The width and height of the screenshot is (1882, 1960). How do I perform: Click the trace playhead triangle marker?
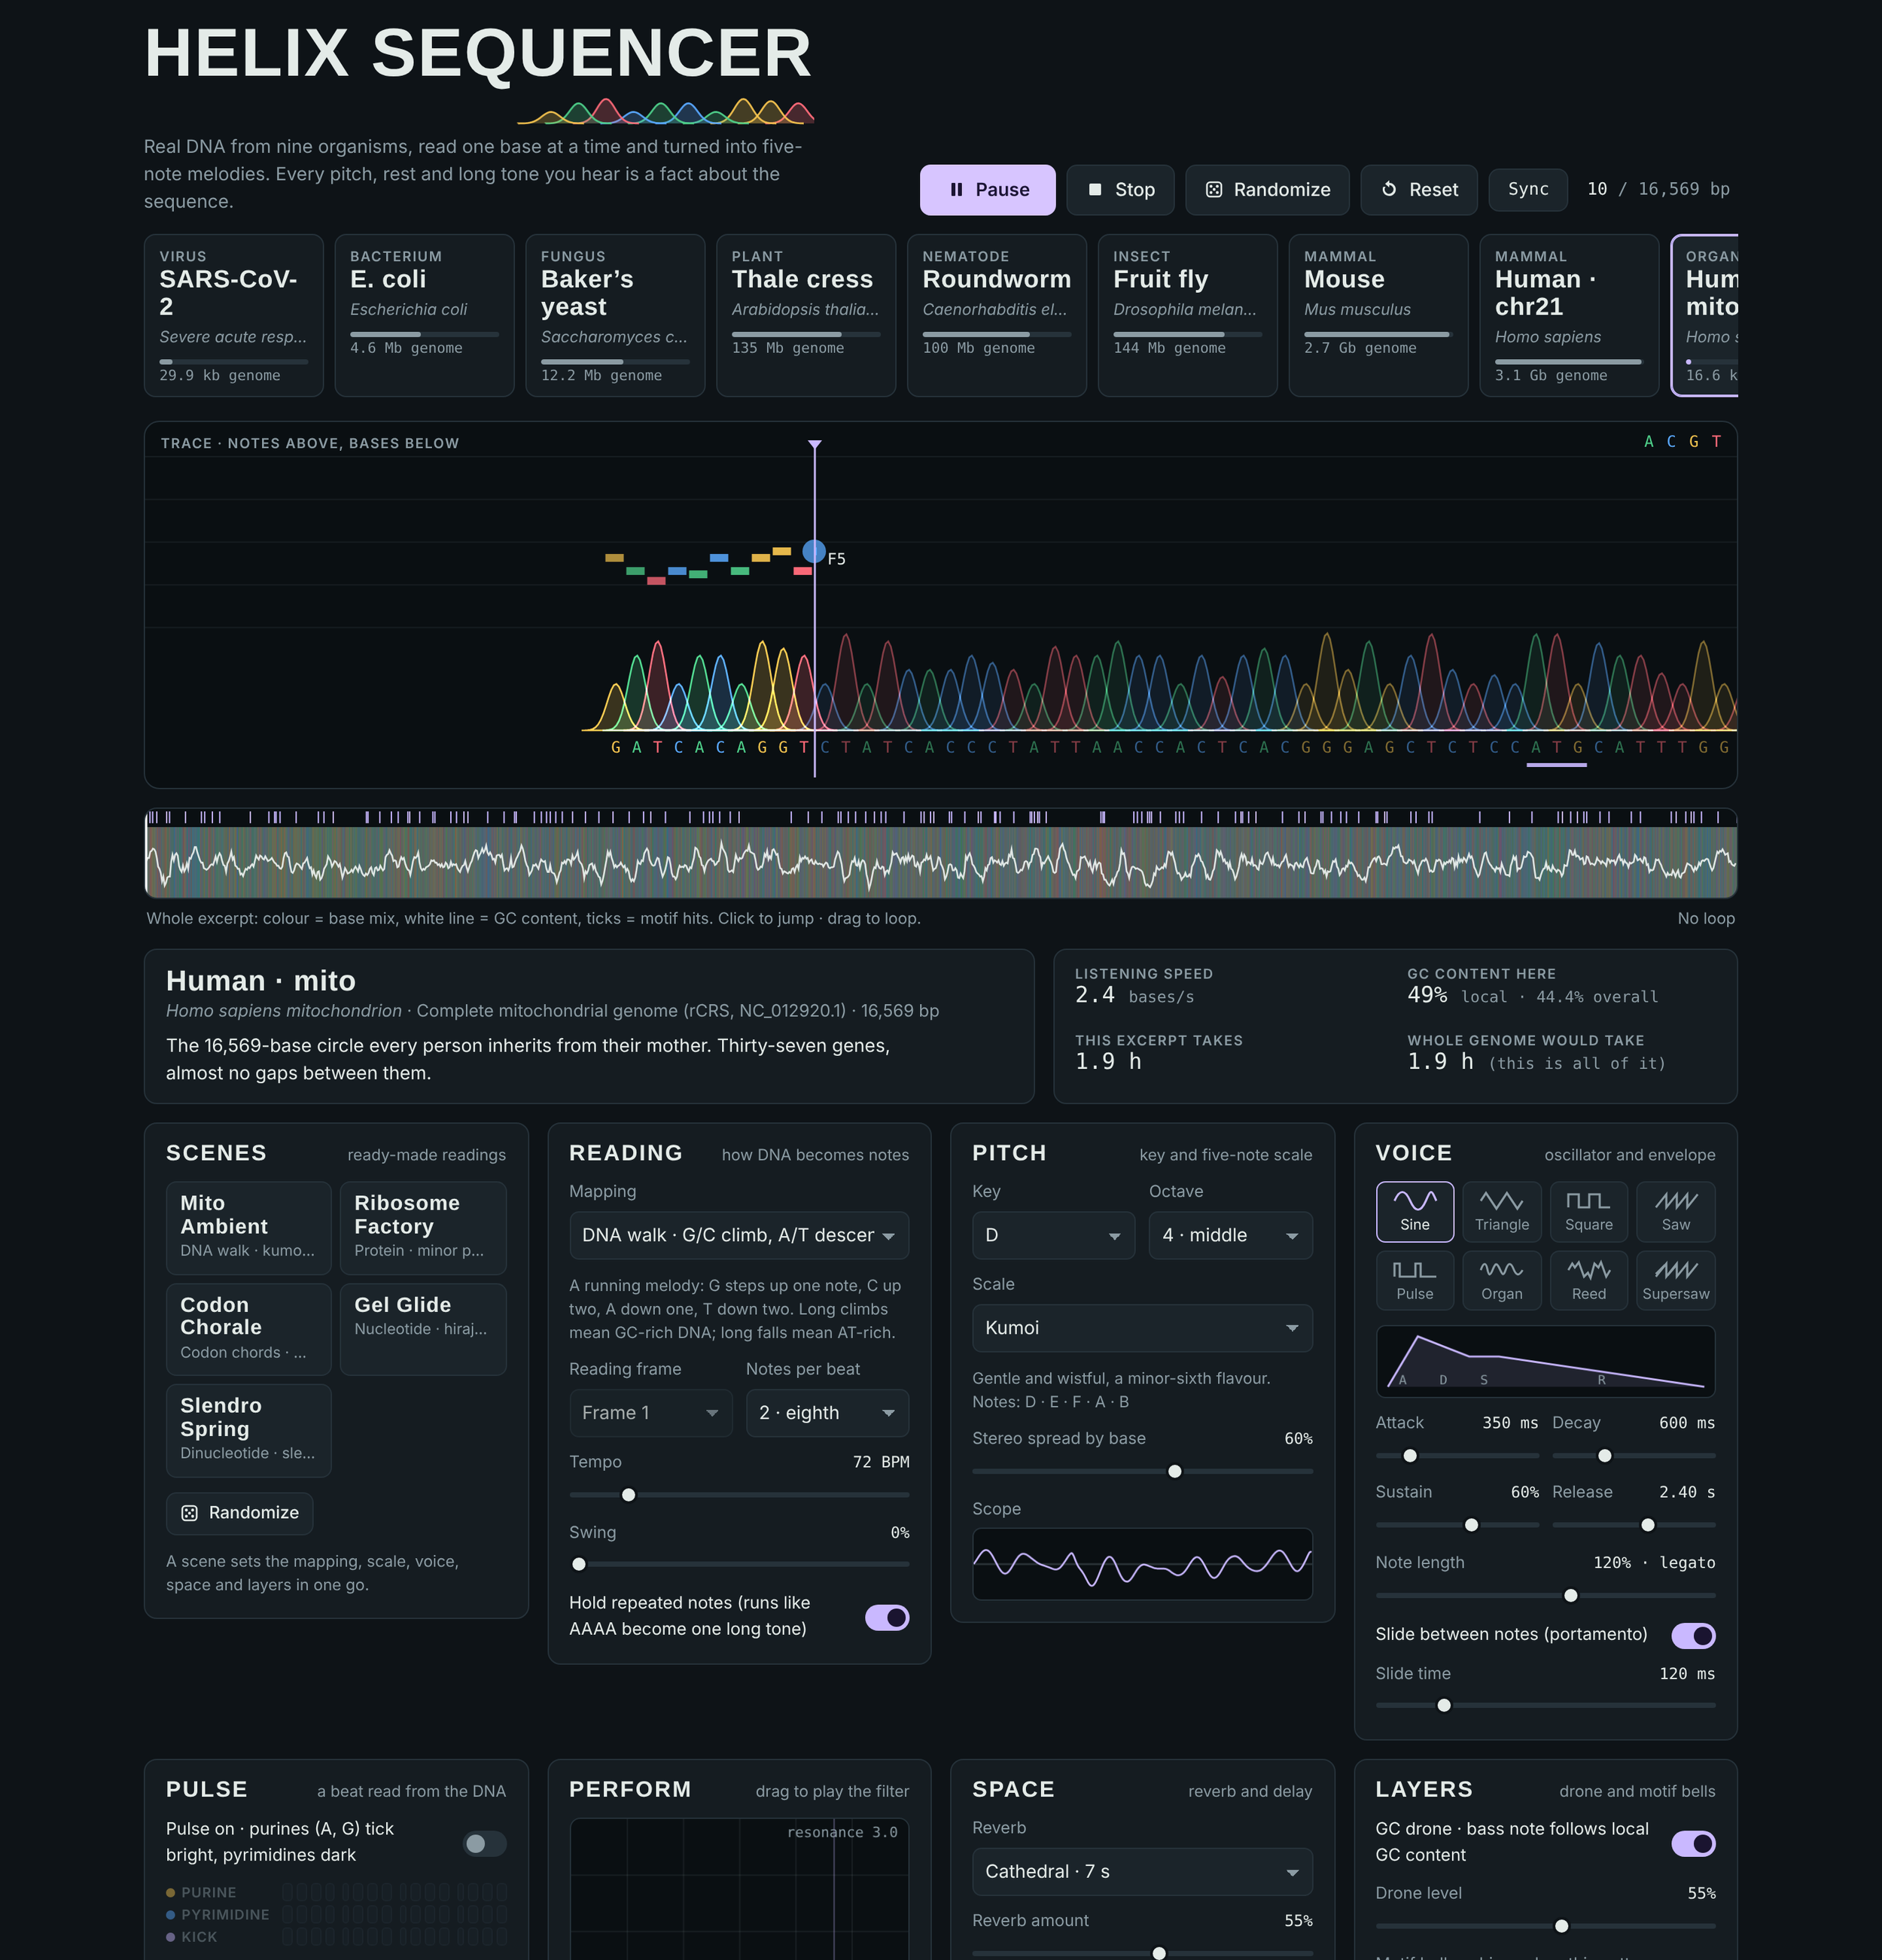point(815,444)
